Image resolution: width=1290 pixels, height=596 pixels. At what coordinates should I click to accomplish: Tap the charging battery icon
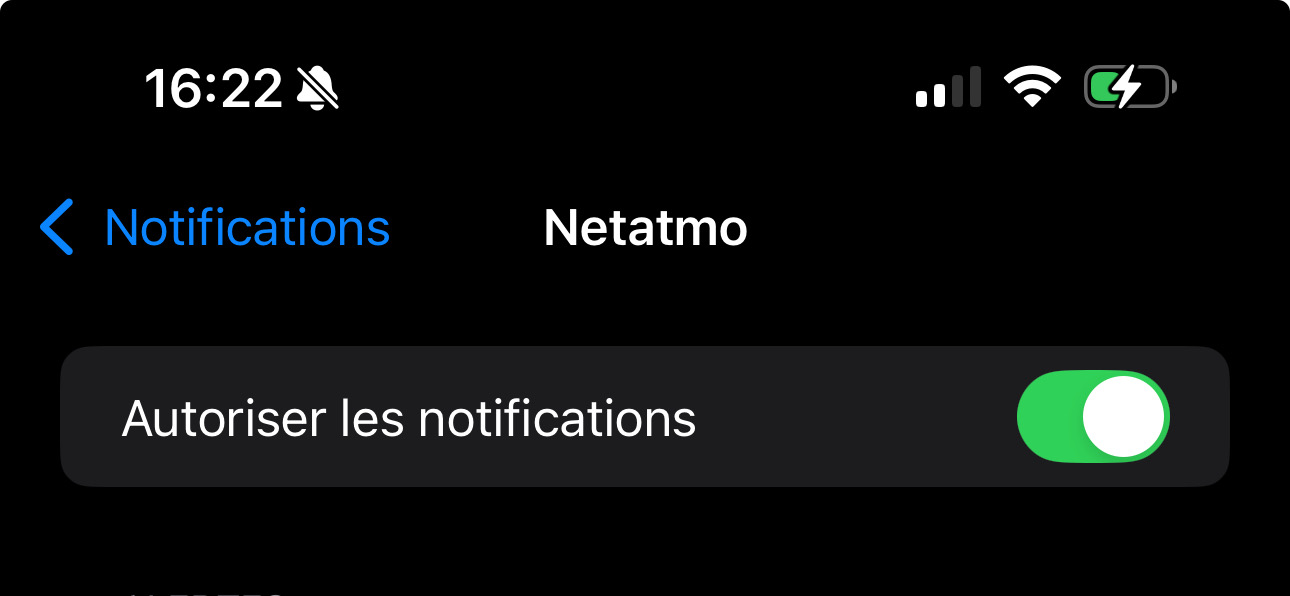click(x=1130, y=87)
